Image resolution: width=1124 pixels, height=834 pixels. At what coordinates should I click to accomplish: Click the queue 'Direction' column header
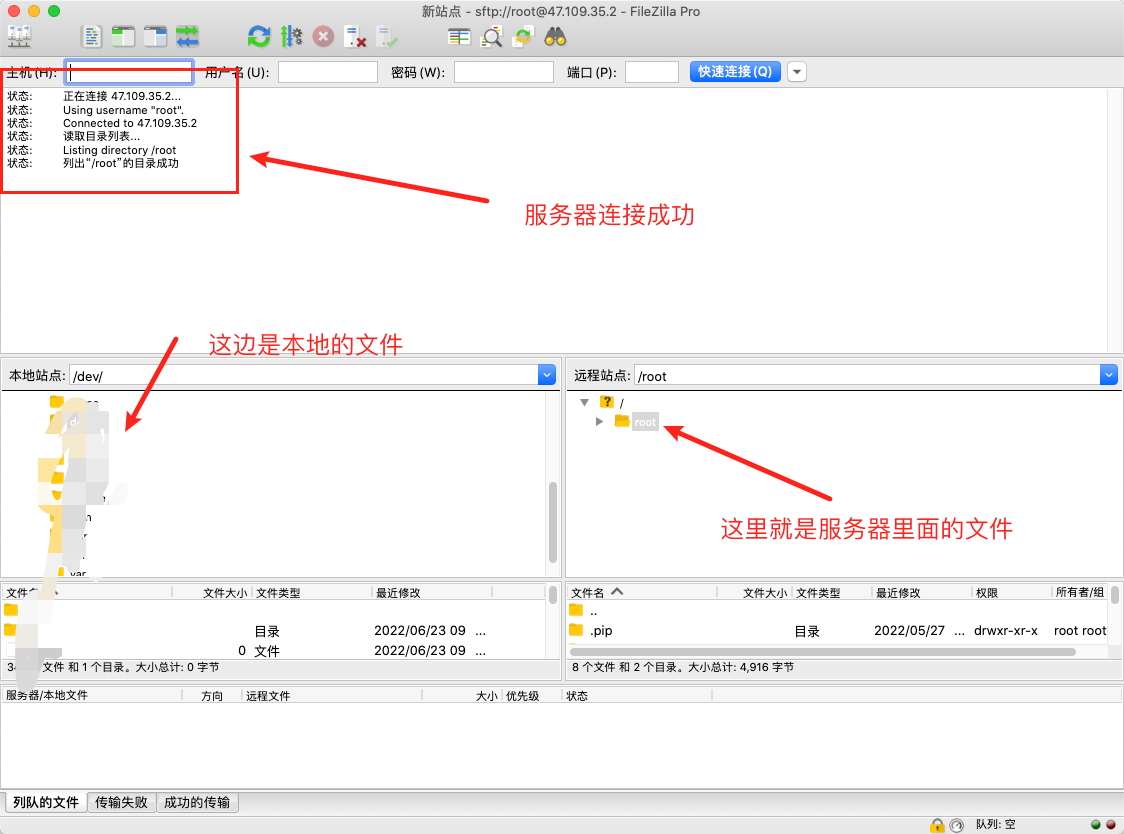[x=212, y=695]
